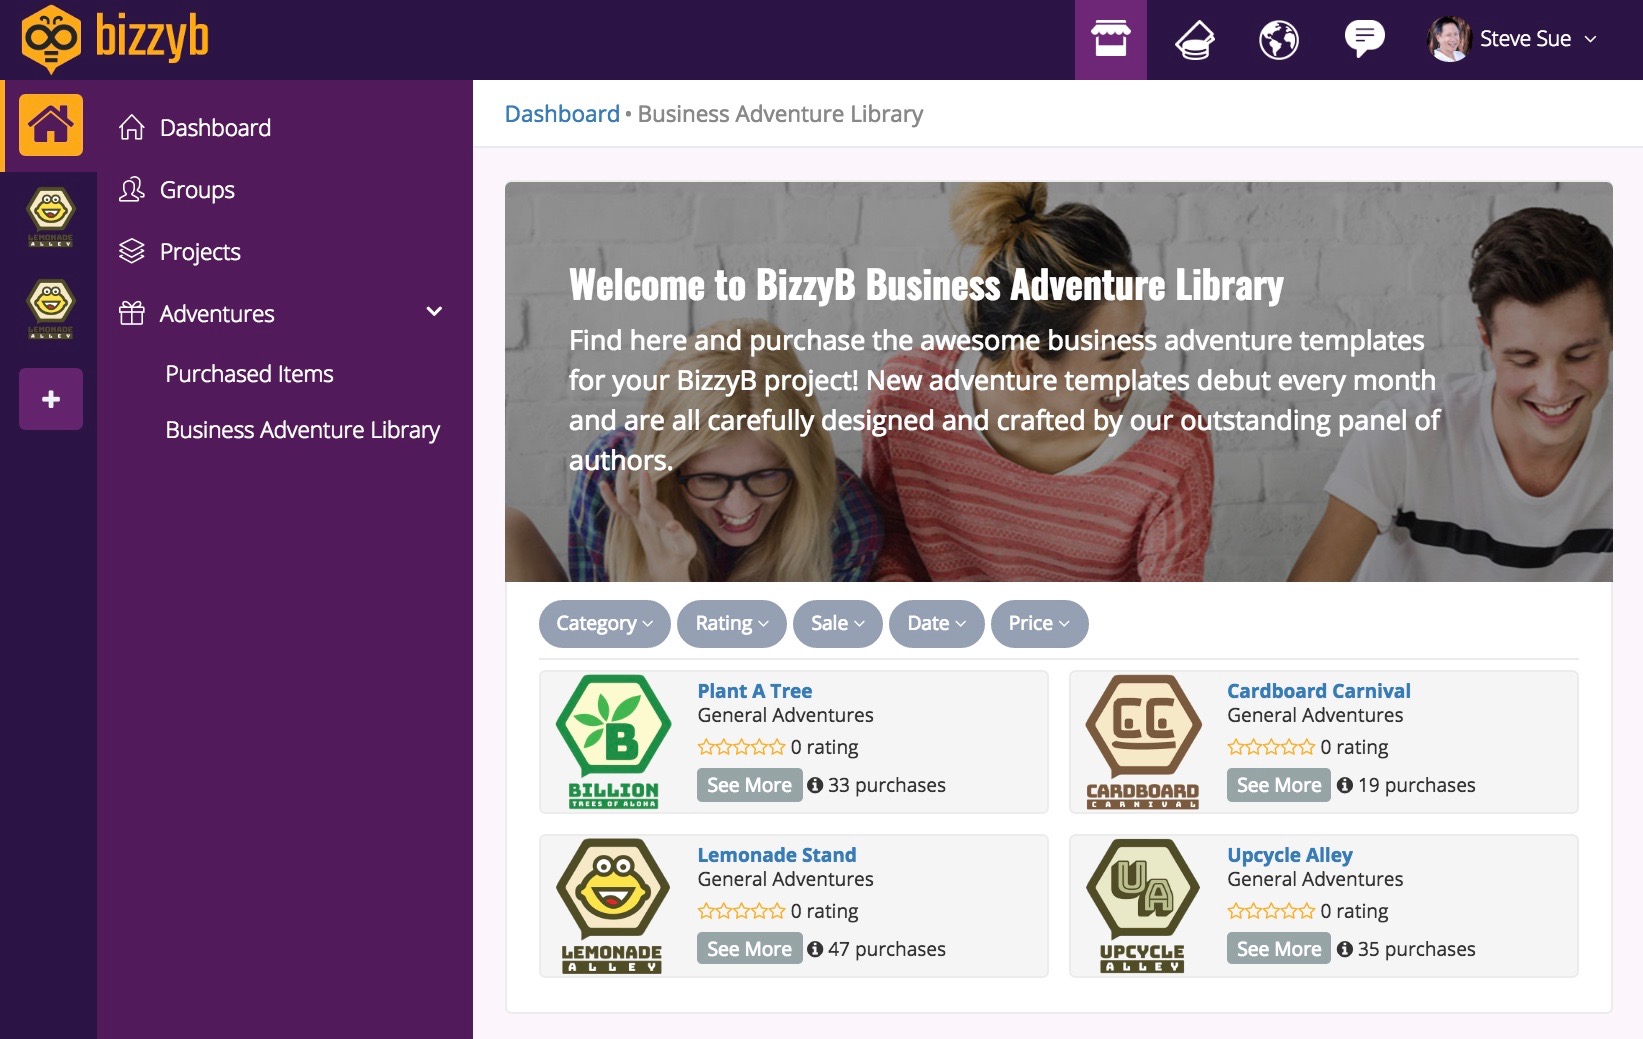Open Purchased Items submenu entry
The image size is (1643, 1039).
[249, 374]
